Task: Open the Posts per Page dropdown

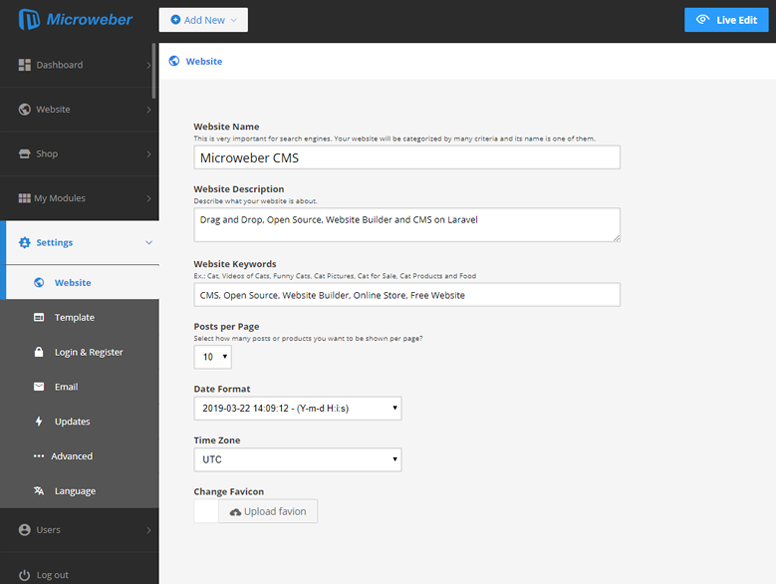Action: pyautogui.click(x=213, y=357)
